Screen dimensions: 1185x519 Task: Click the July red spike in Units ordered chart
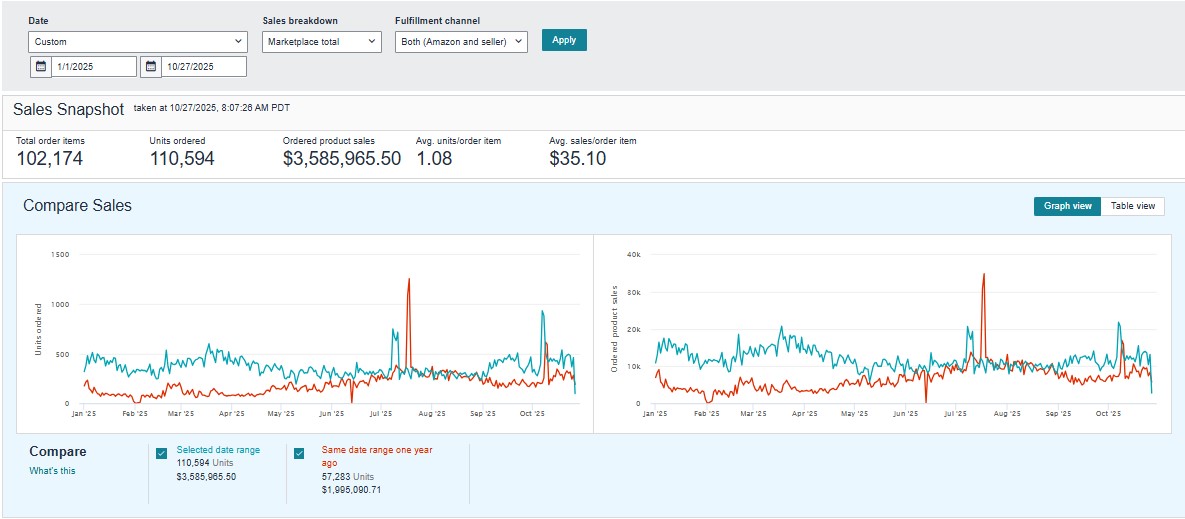pyautogui.click(x=409, y=280)
